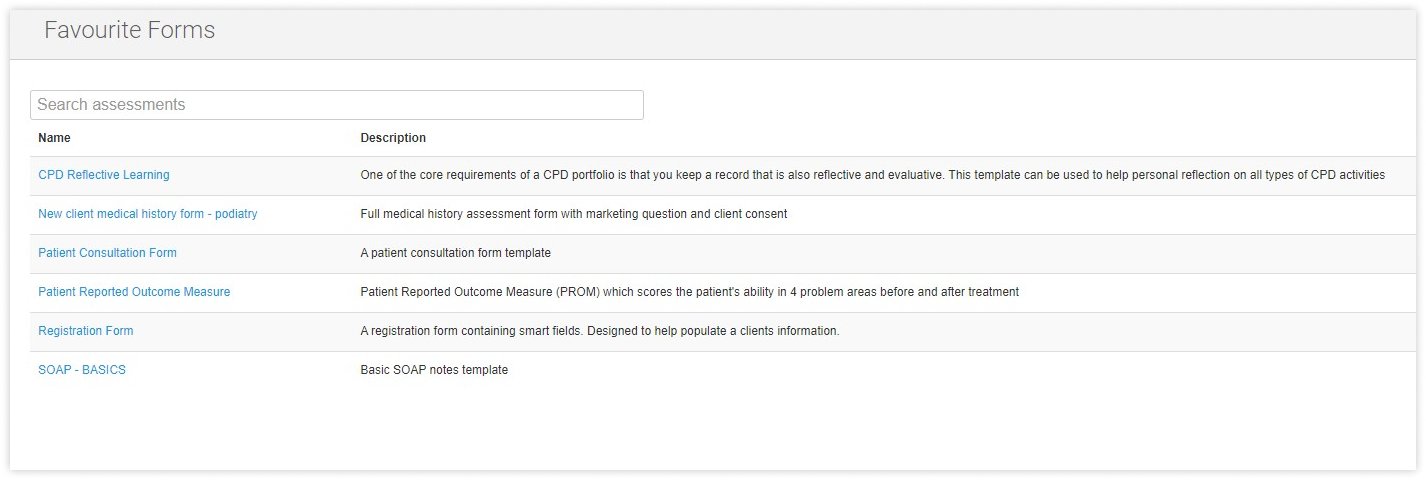Open the SOAP - BASICS form
The height and width of the screenshot is (480, 1426).
[x=82, y=370]
